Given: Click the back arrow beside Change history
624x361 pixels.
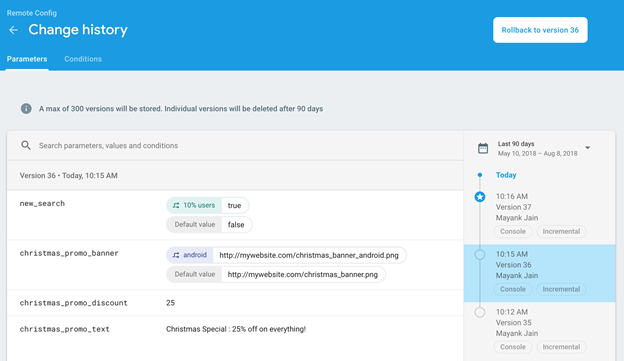Looking at the screenshot, I should pyautogui.click(x=14, y=30).
